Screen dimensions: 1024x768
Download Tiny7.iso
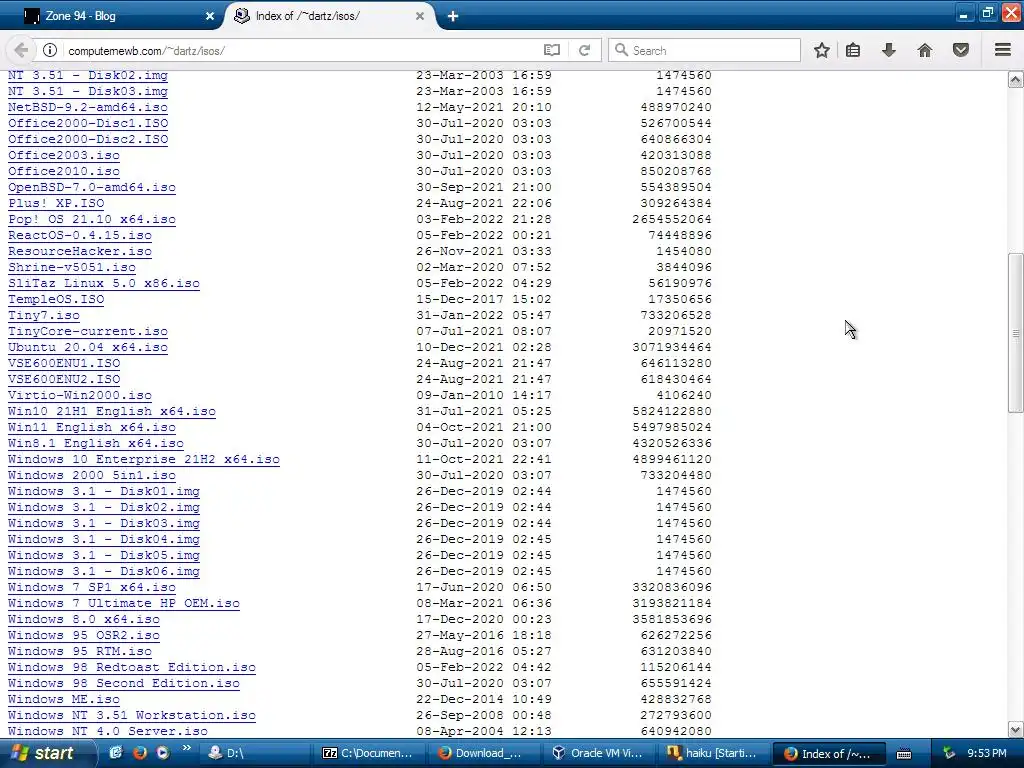44,315
